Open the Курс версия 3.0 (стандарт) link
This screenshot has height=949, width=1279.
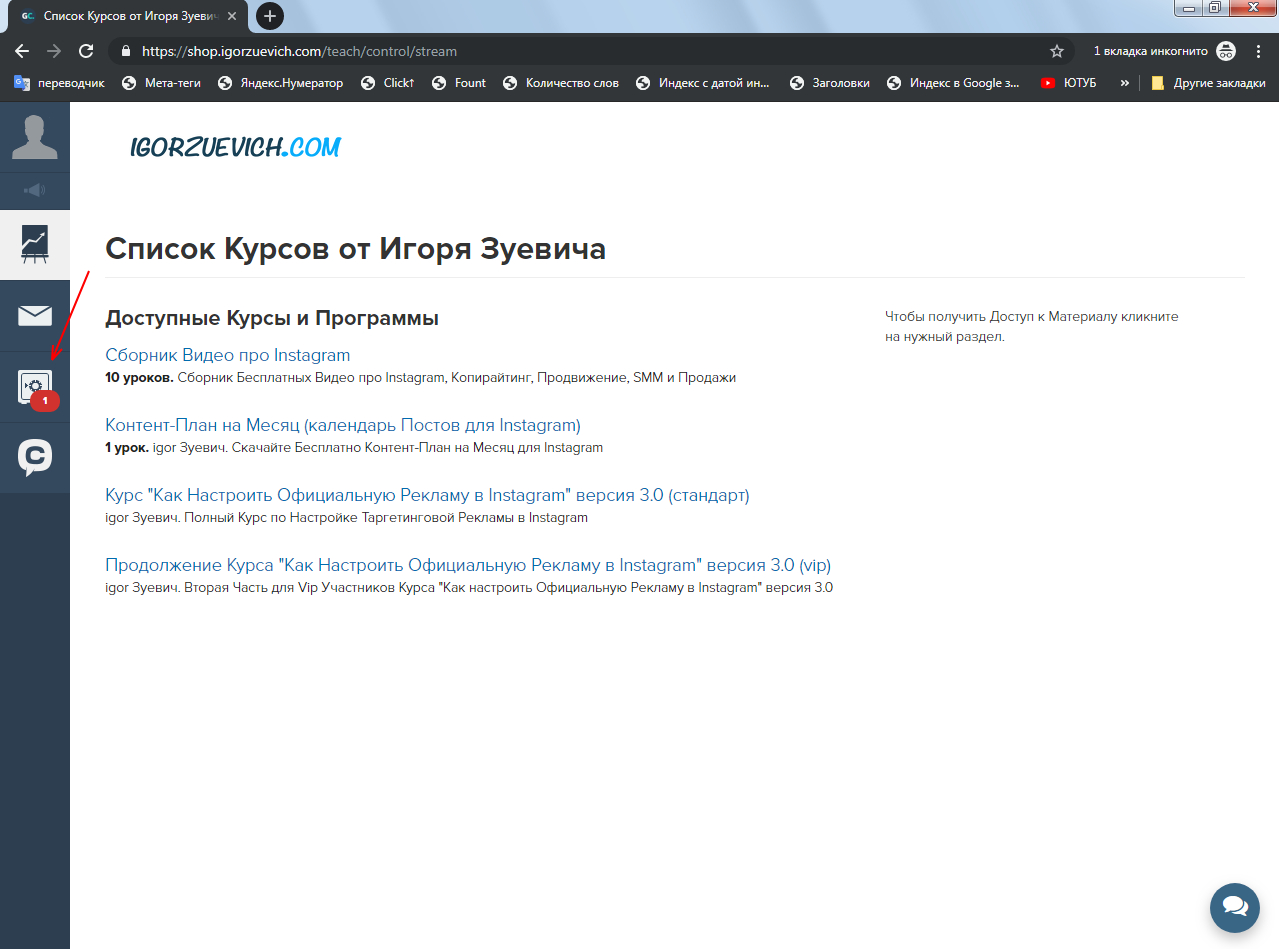(427, 495)
